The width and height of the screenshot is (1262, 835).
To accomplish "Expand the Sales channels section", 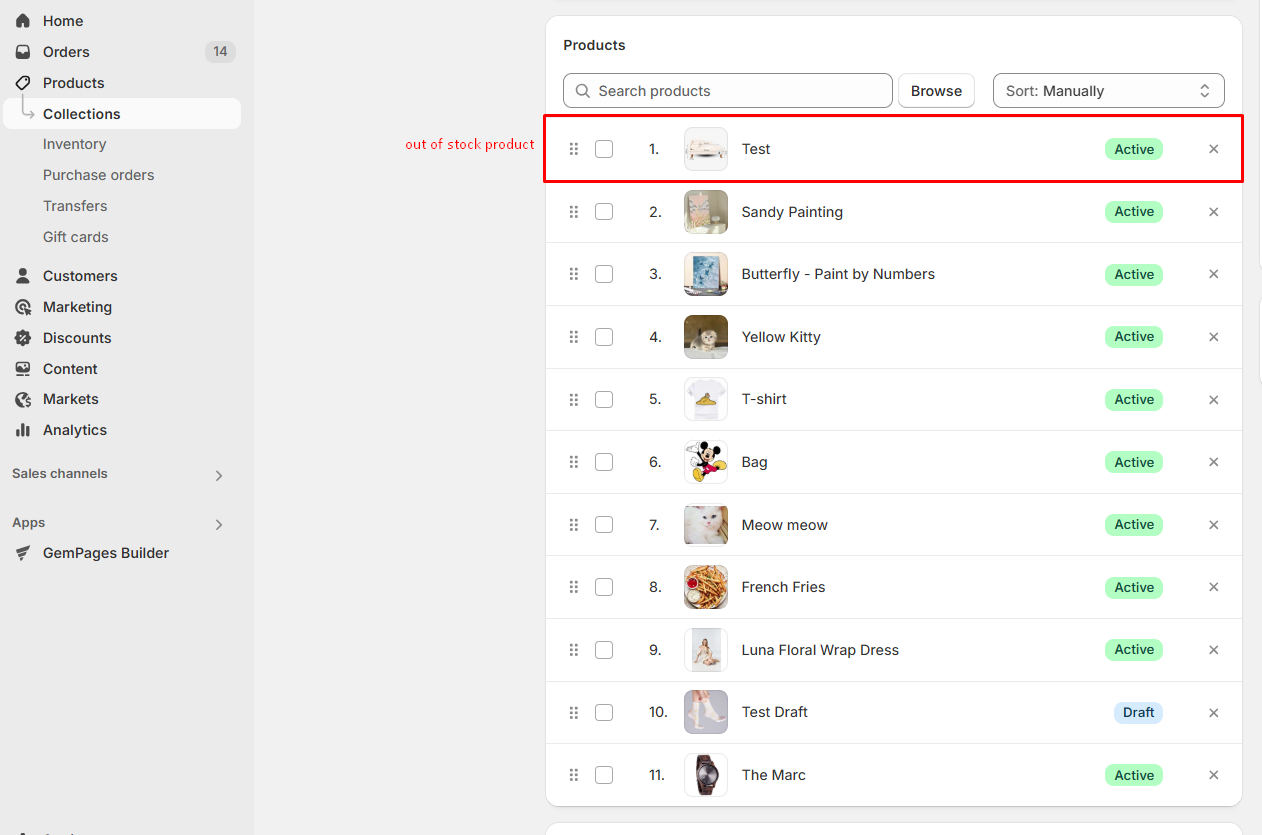I will coord(219,476).
